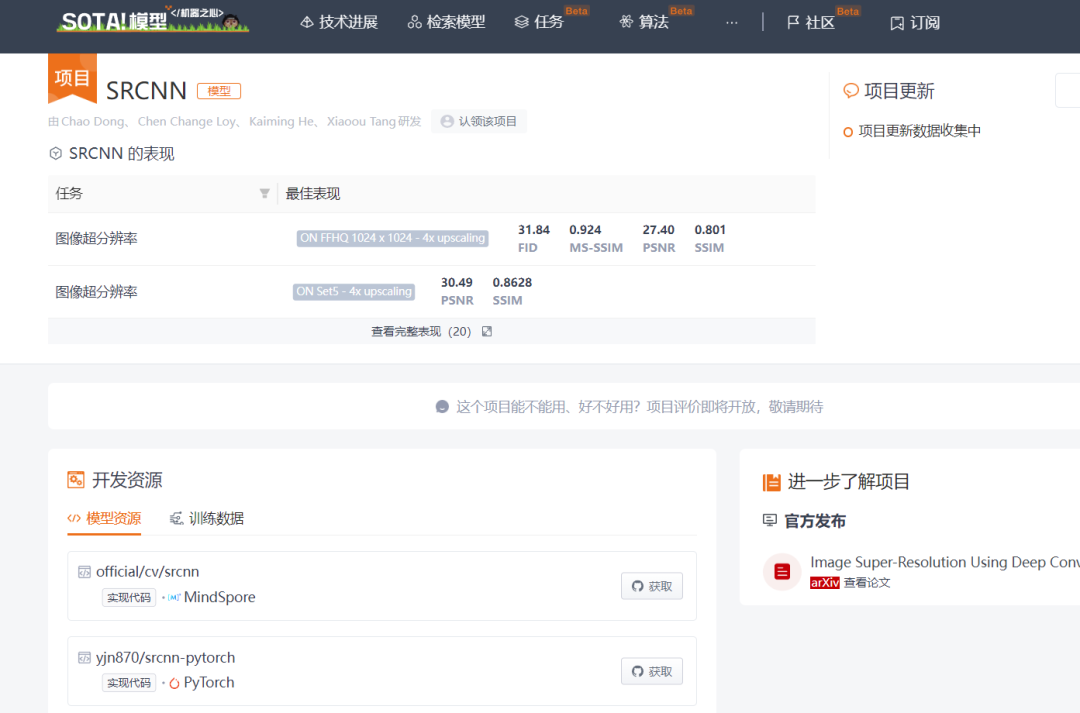Open 技术进展 via its cube icon
The width and height of the screenshot is (1080, 713).
(306, 21)
